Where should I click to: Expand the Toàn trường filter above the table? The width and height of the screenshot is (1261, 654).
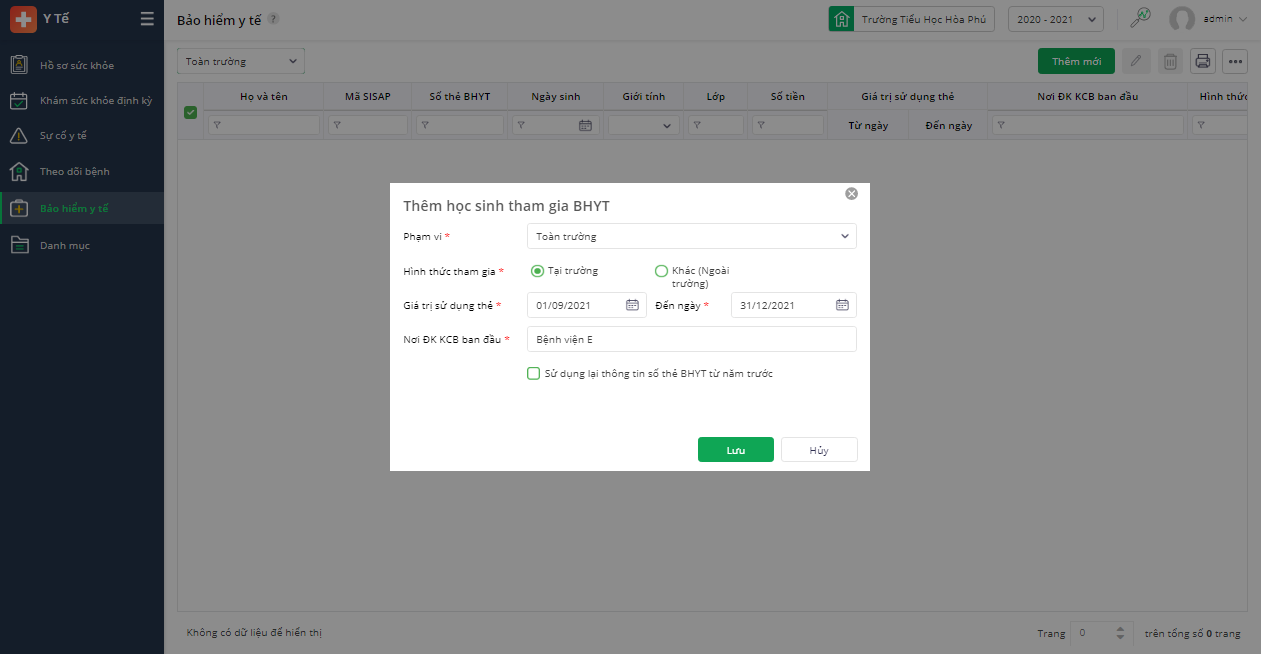coord(241,61)
